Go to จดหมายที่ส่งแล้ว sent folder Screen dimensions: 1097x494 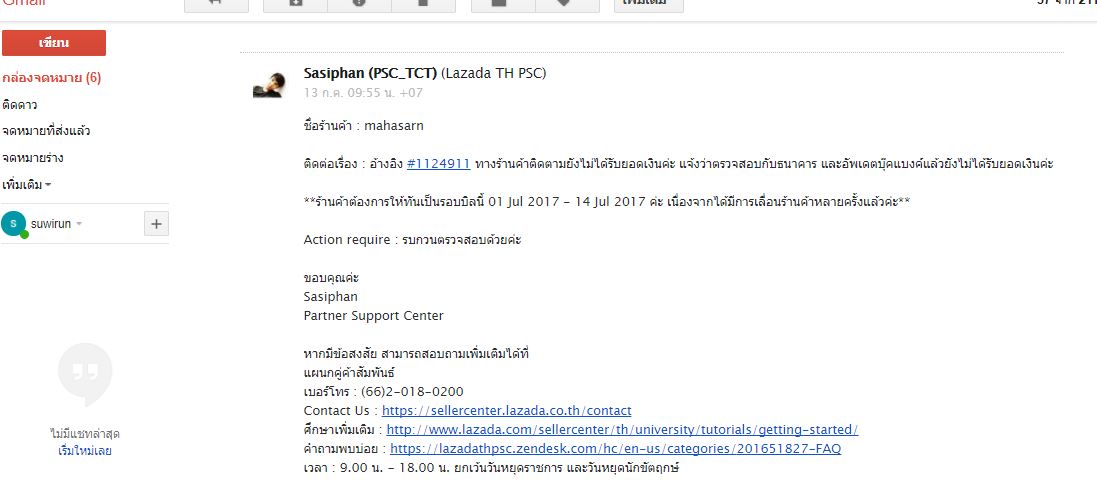[x=47, y=131]
